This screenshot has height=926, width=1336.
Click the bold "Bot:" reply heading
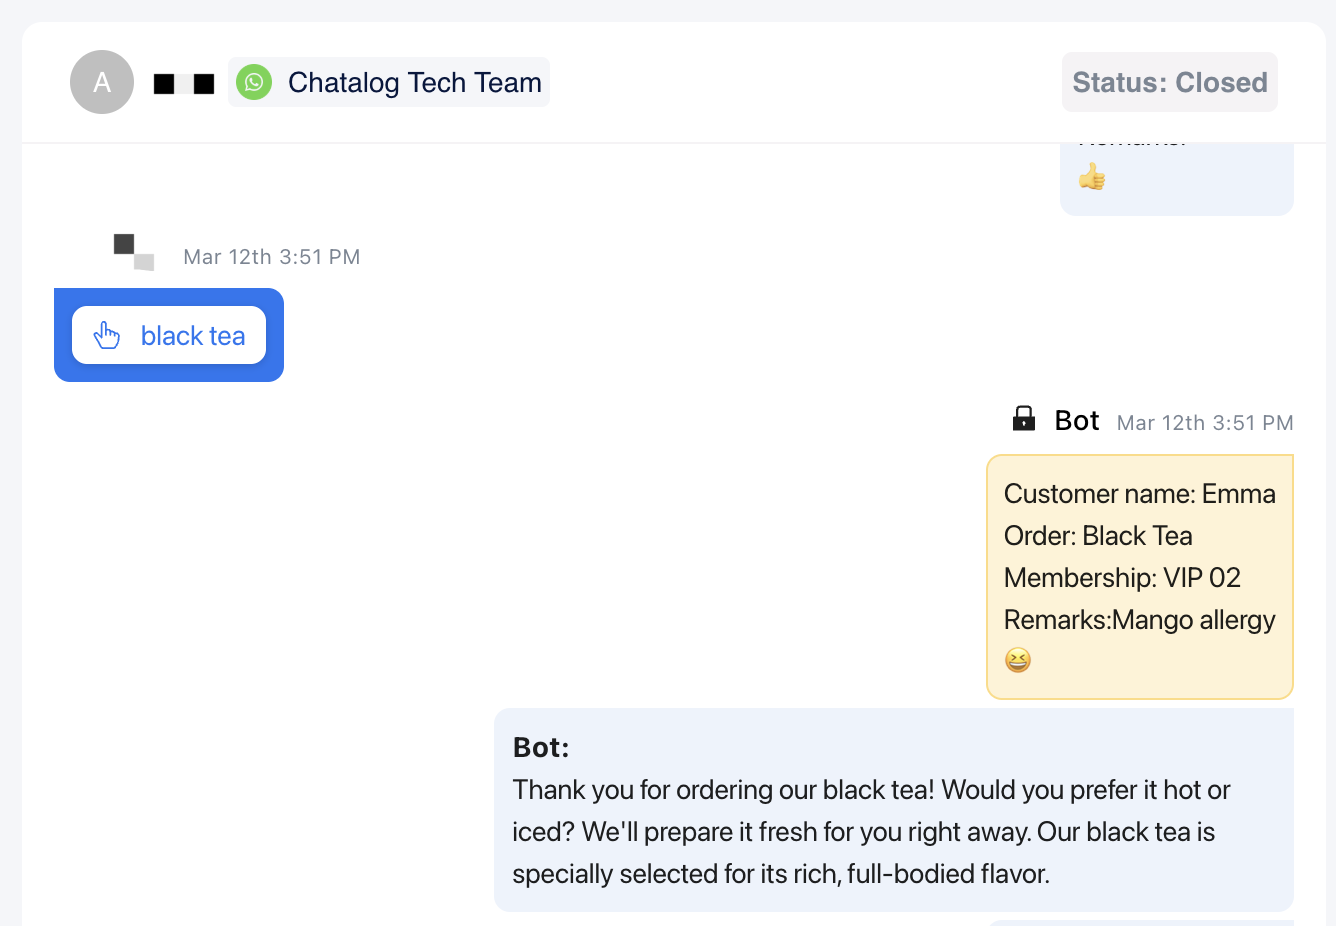click(541, 748)
